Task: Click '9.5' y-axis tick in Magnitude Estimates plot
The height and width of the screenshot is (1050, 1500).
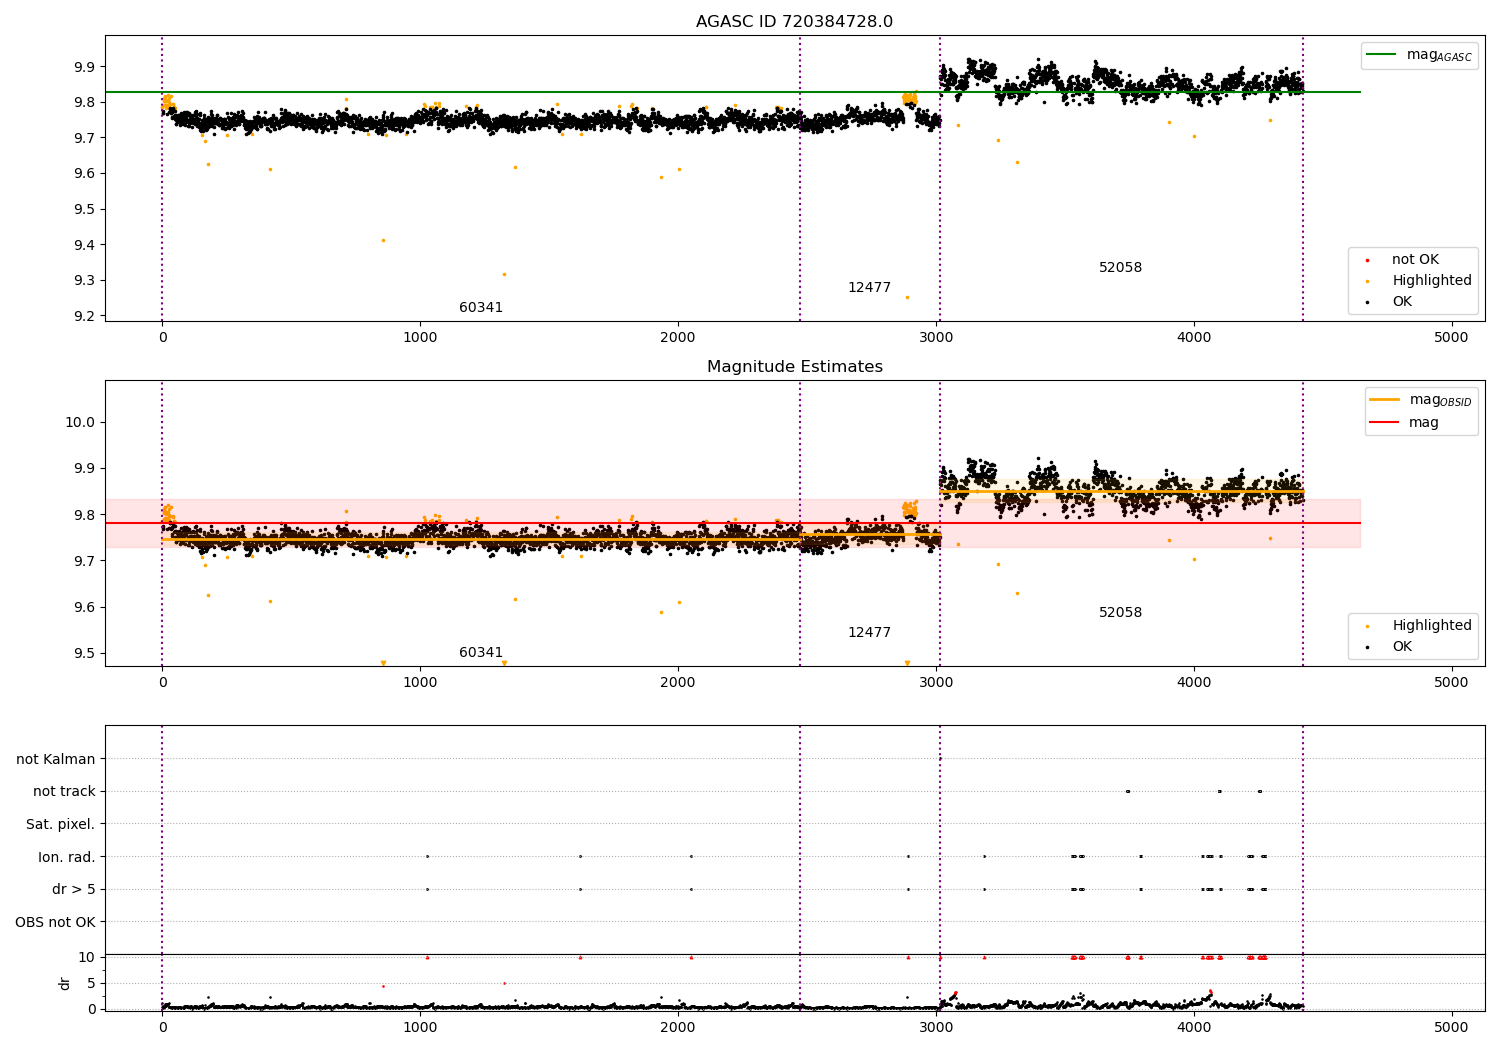Action: tap(84, 654)
